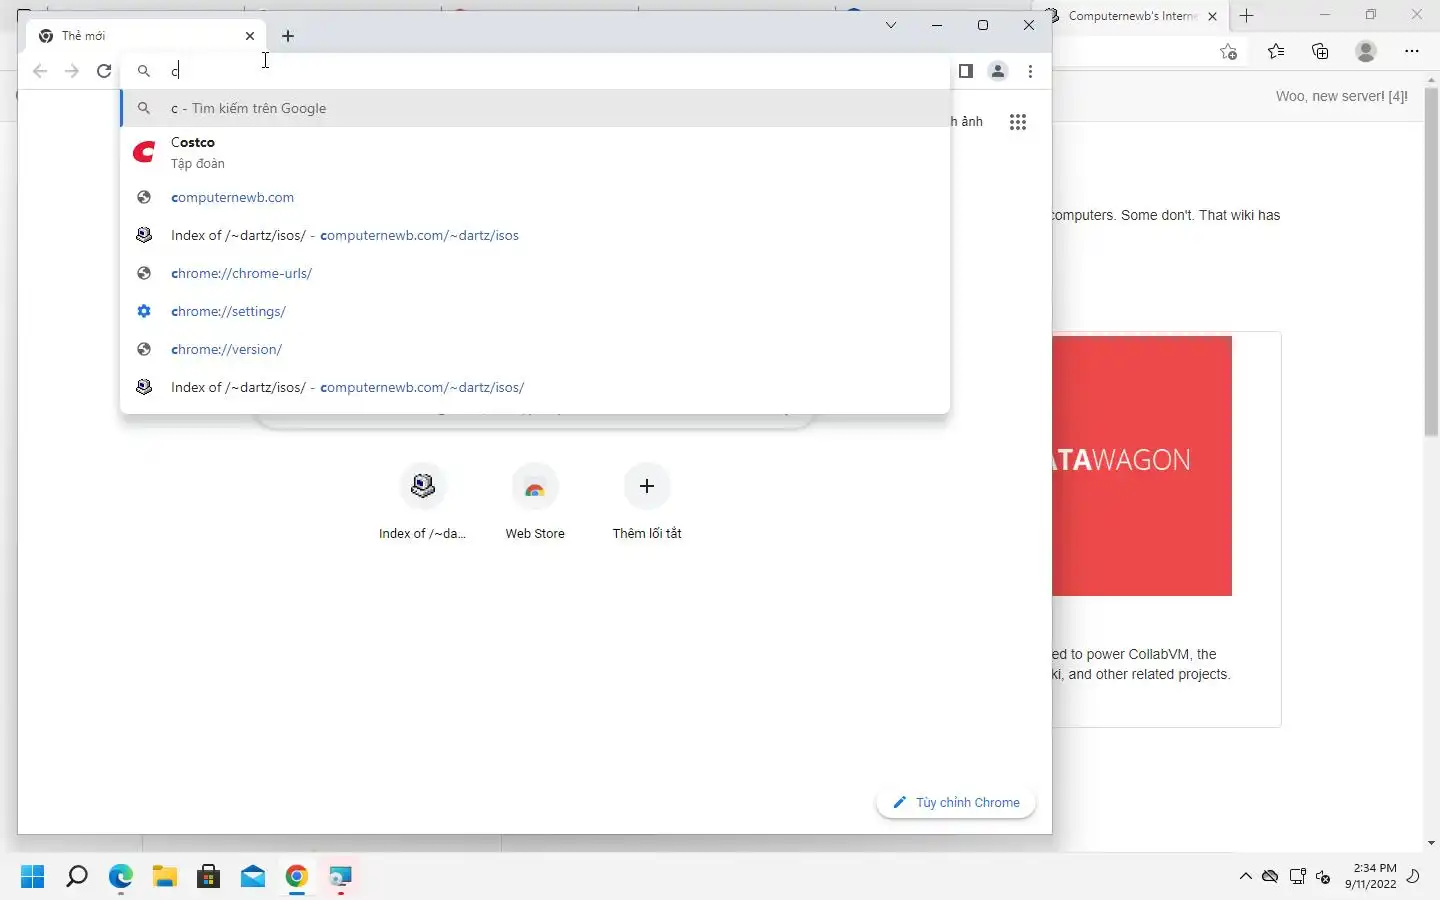
Task: Click Chrome's back navigation arrow
Action: (40, 71)
